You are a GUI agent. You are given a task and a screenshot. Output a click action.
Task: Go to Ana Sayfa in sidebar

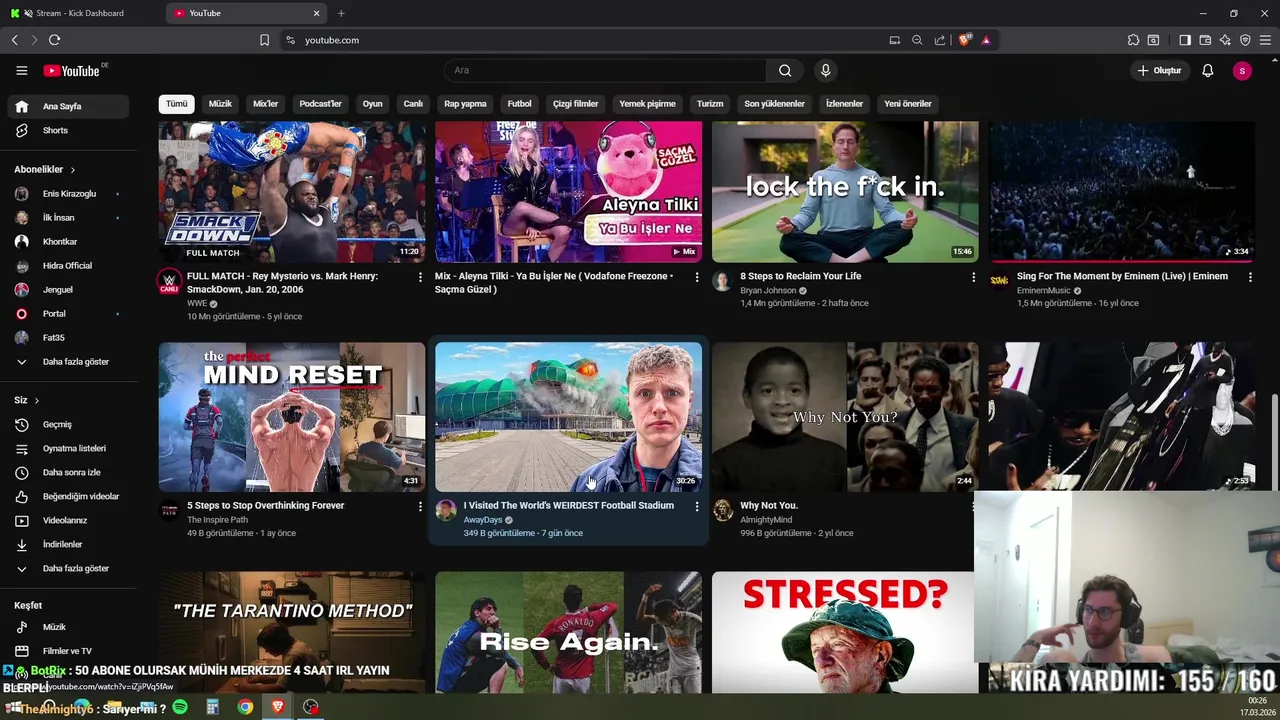point(68,106)
